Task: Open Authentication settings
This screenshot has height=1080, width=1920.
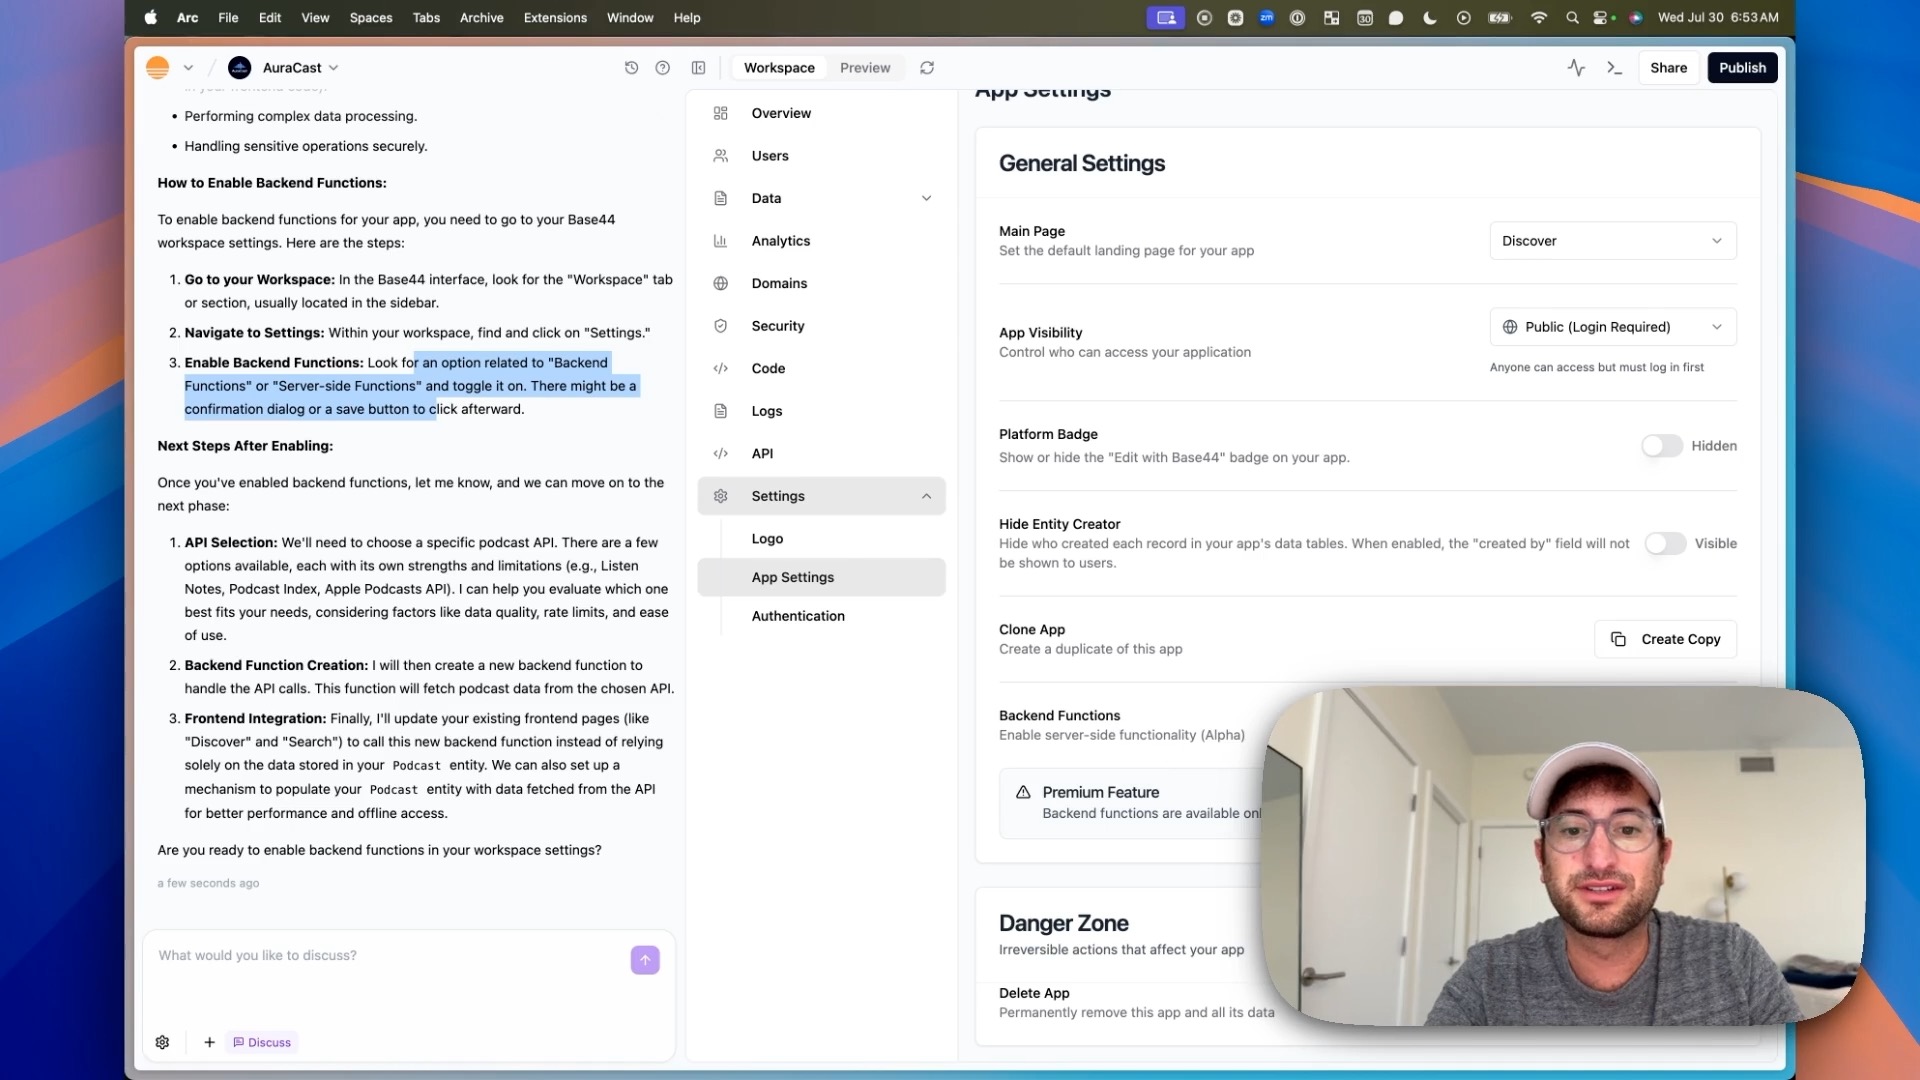Action: 798,616
